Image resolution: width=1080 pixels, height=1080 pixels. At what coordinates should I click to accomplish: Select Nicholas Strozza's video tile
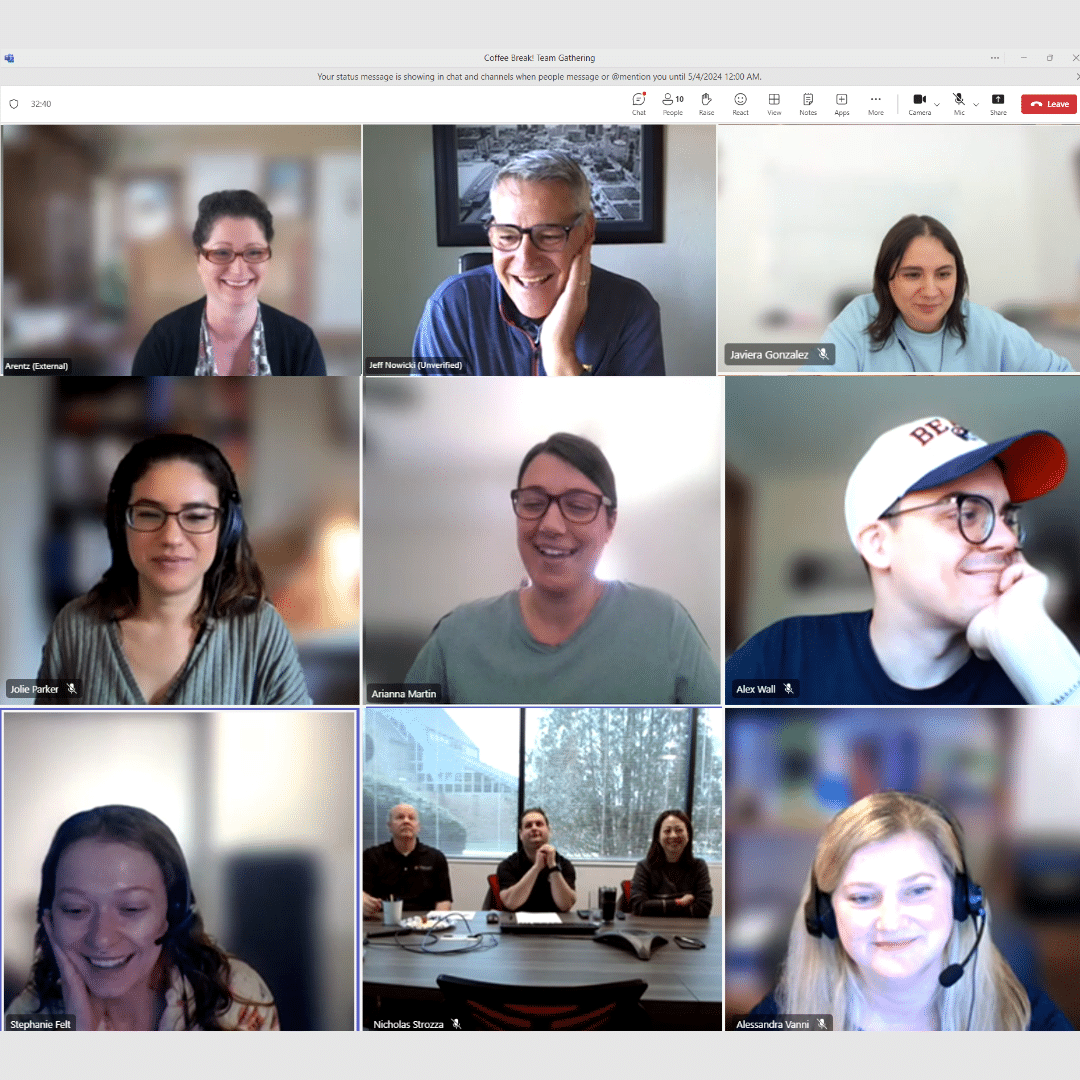[x=540, y=870]
